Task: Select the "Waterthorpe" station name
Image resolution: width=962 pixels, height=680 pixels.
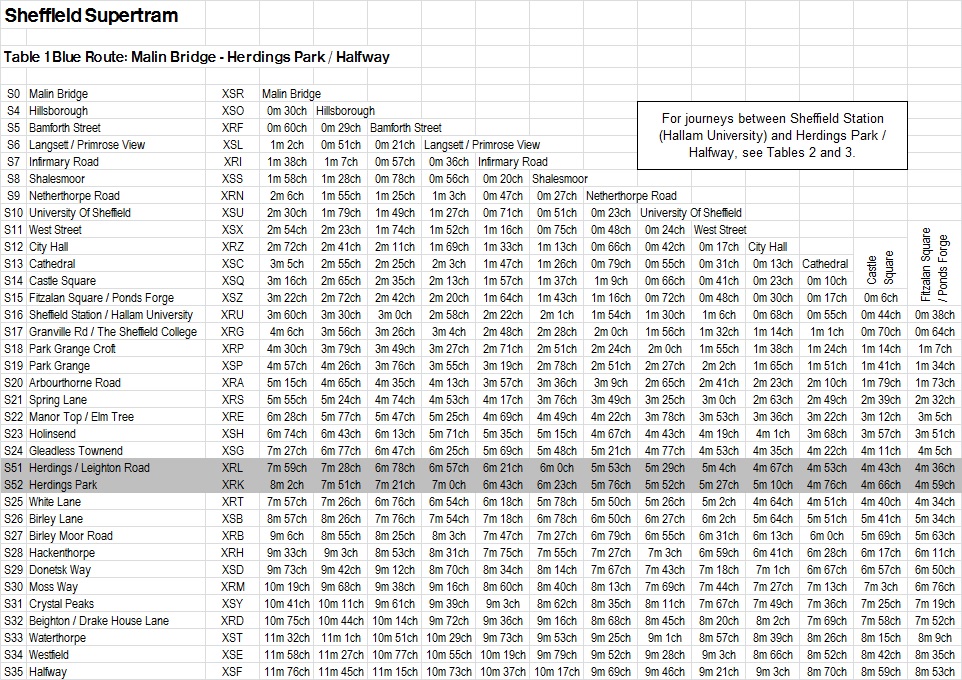Action: [58, 638]
